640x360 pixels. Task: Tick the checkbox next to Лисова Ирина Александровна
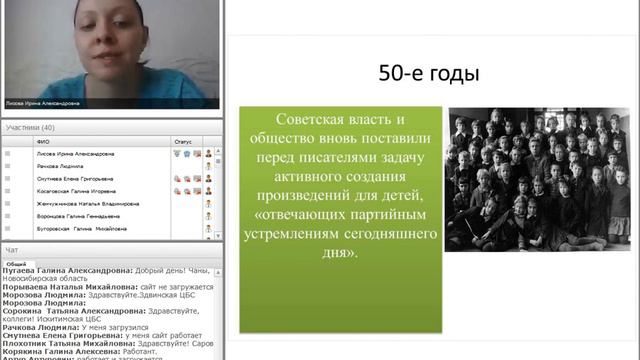[7, 153]
